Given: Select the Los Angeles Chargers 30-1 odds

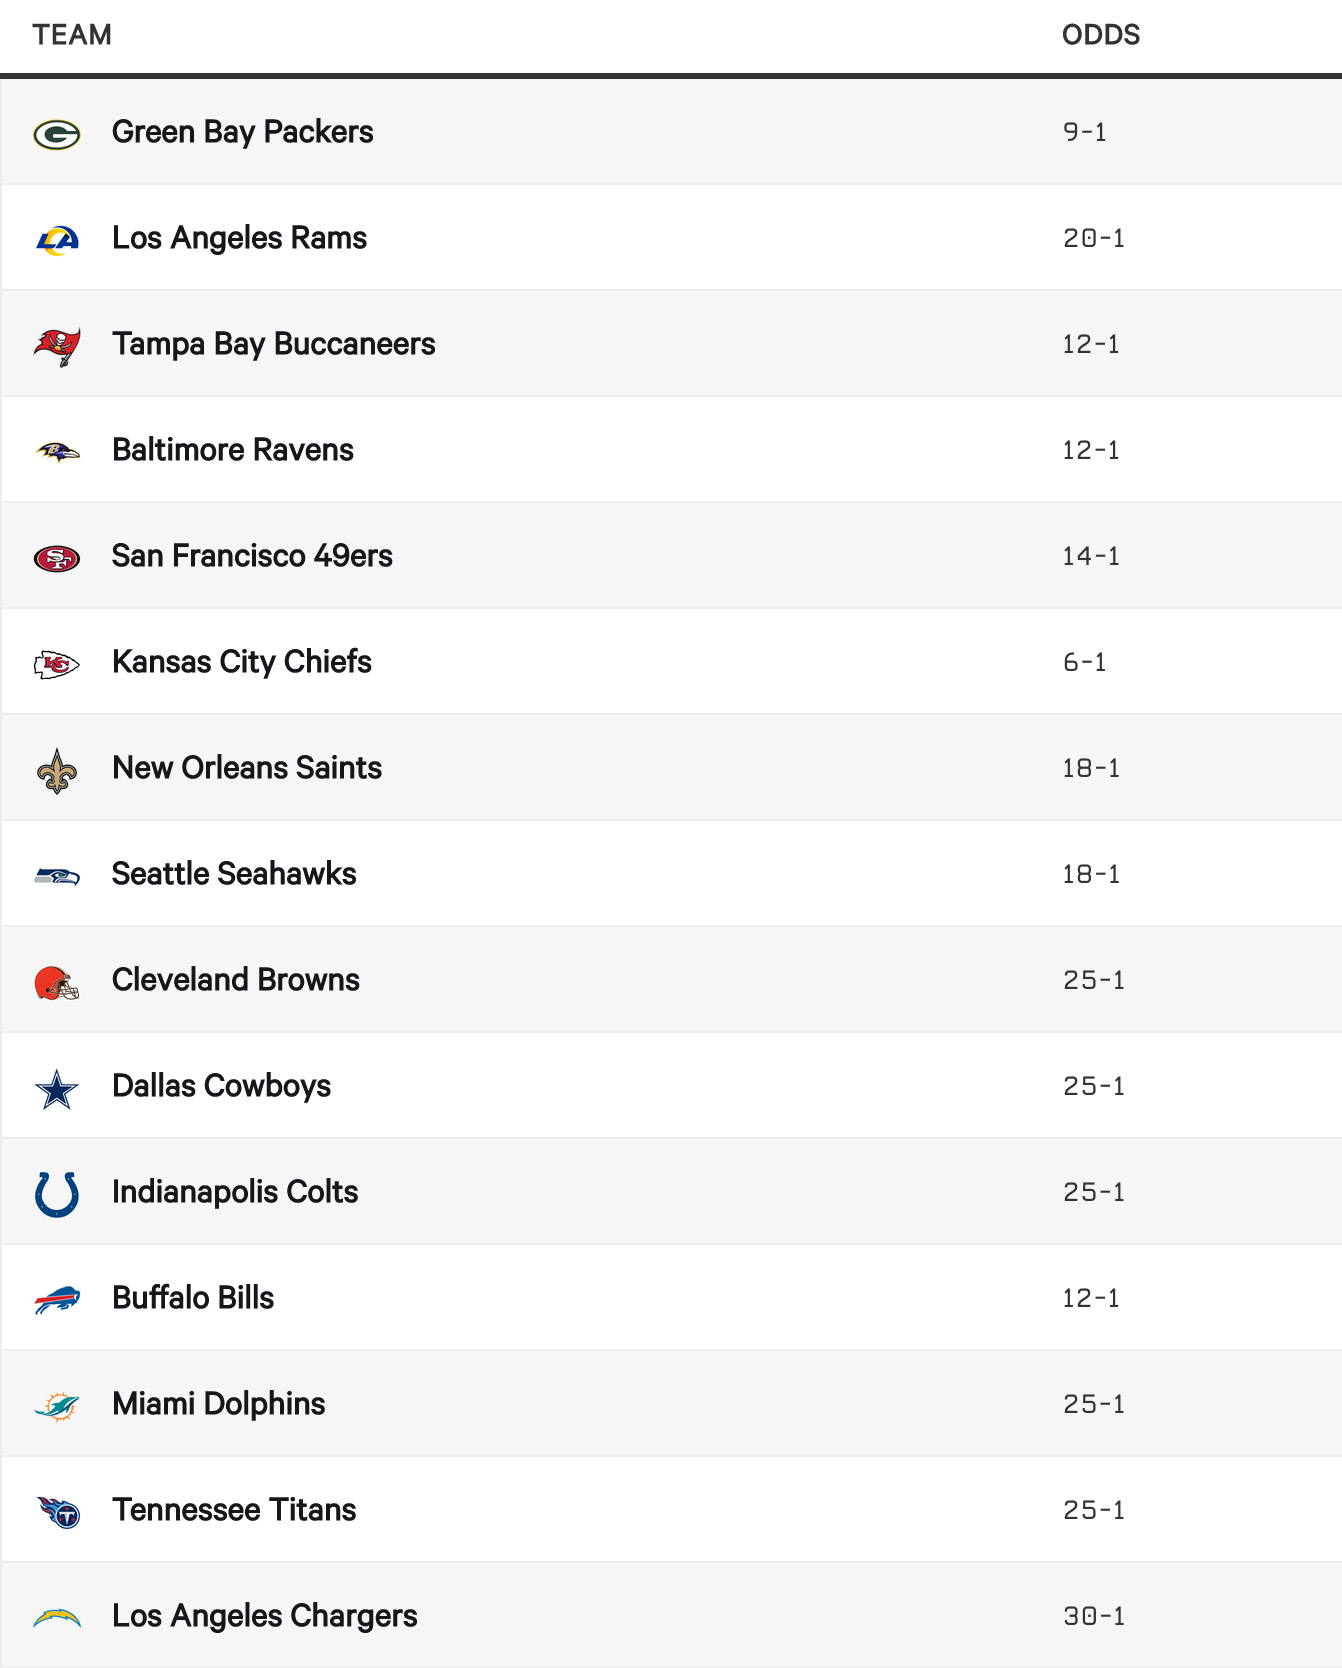Looking at the screenshot, I should point(1094,1616).
